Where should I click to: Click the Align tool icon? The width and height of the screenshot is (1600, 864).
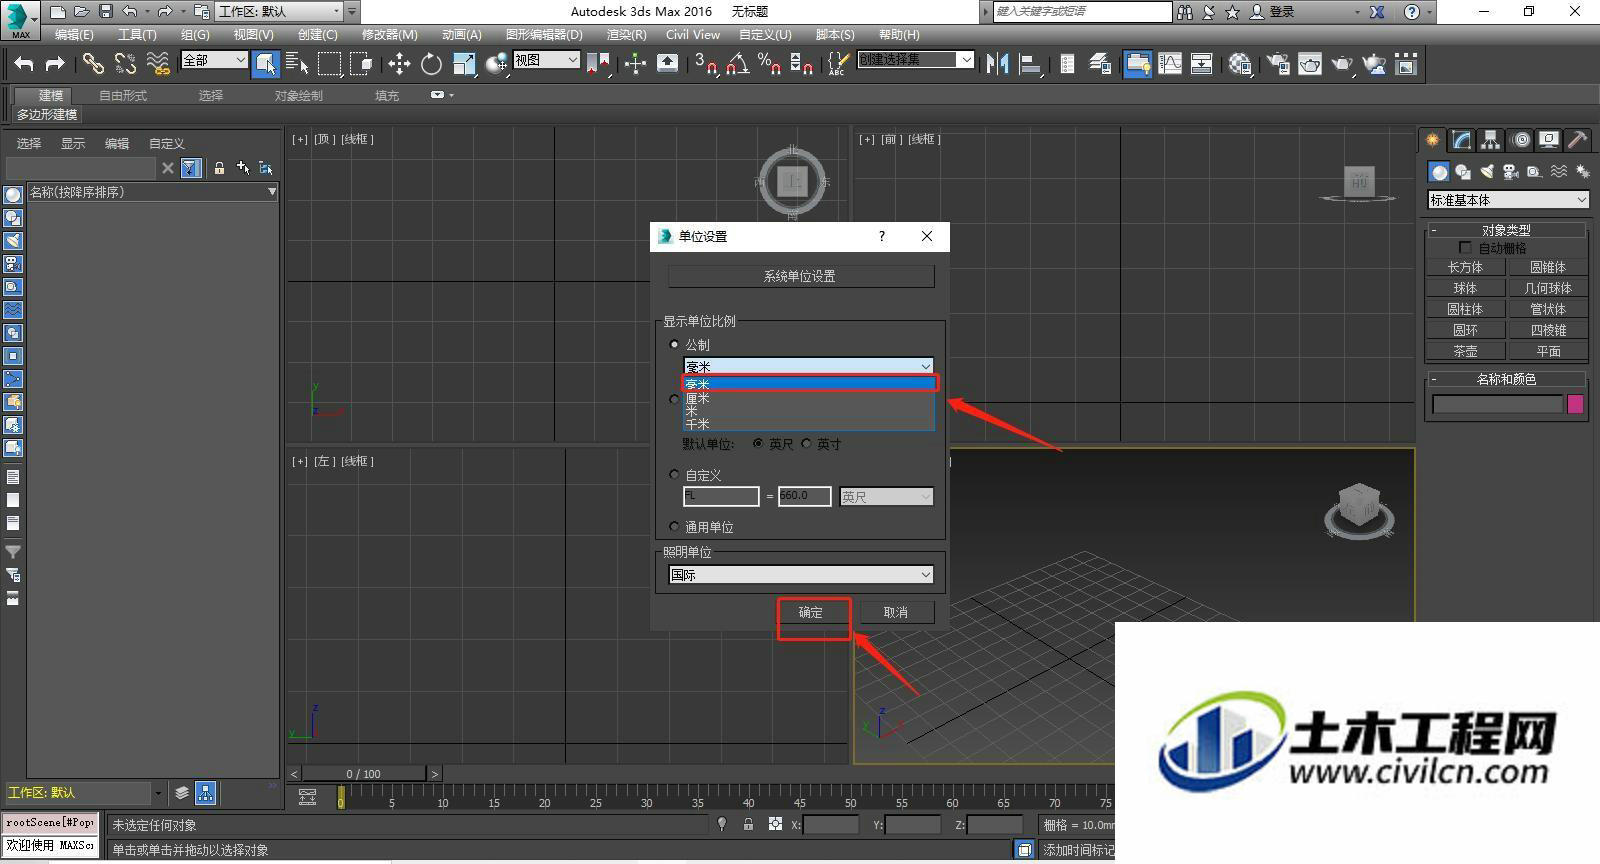coord(1029,64)
